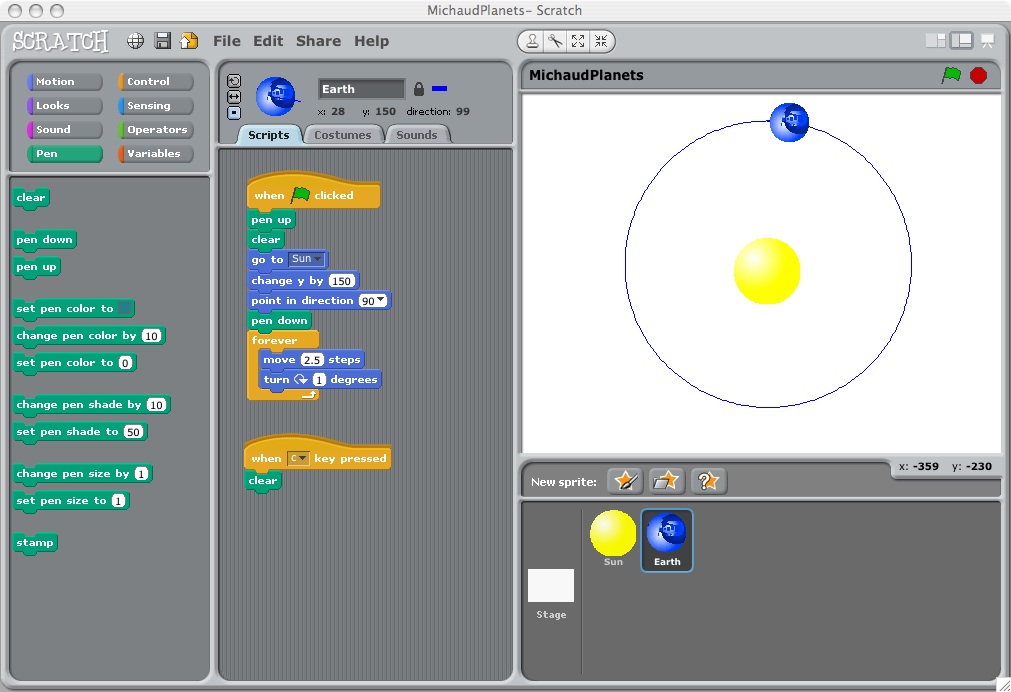Screen dimensions: 1011x692
Task: Select the Pen block category
Action: coord(64,153)
